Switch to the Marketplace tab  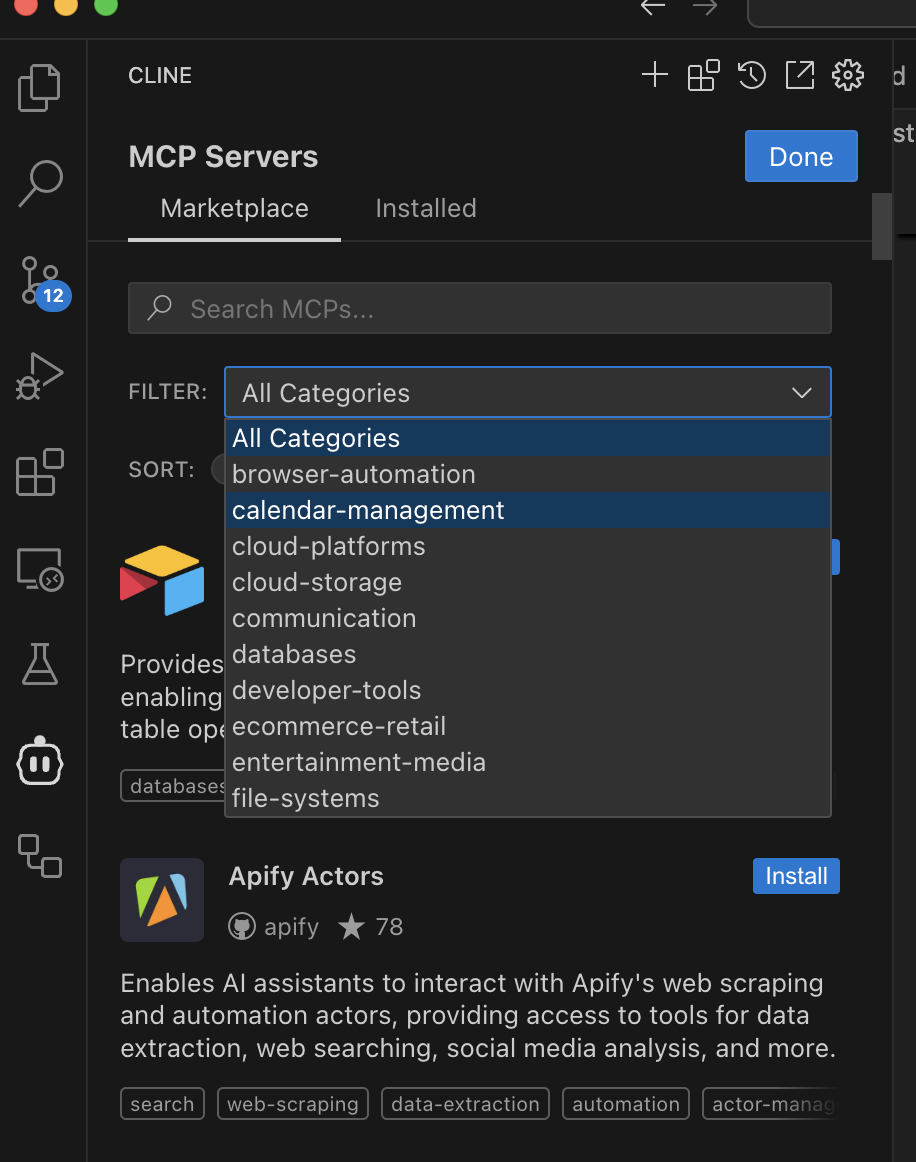point(234,208)
